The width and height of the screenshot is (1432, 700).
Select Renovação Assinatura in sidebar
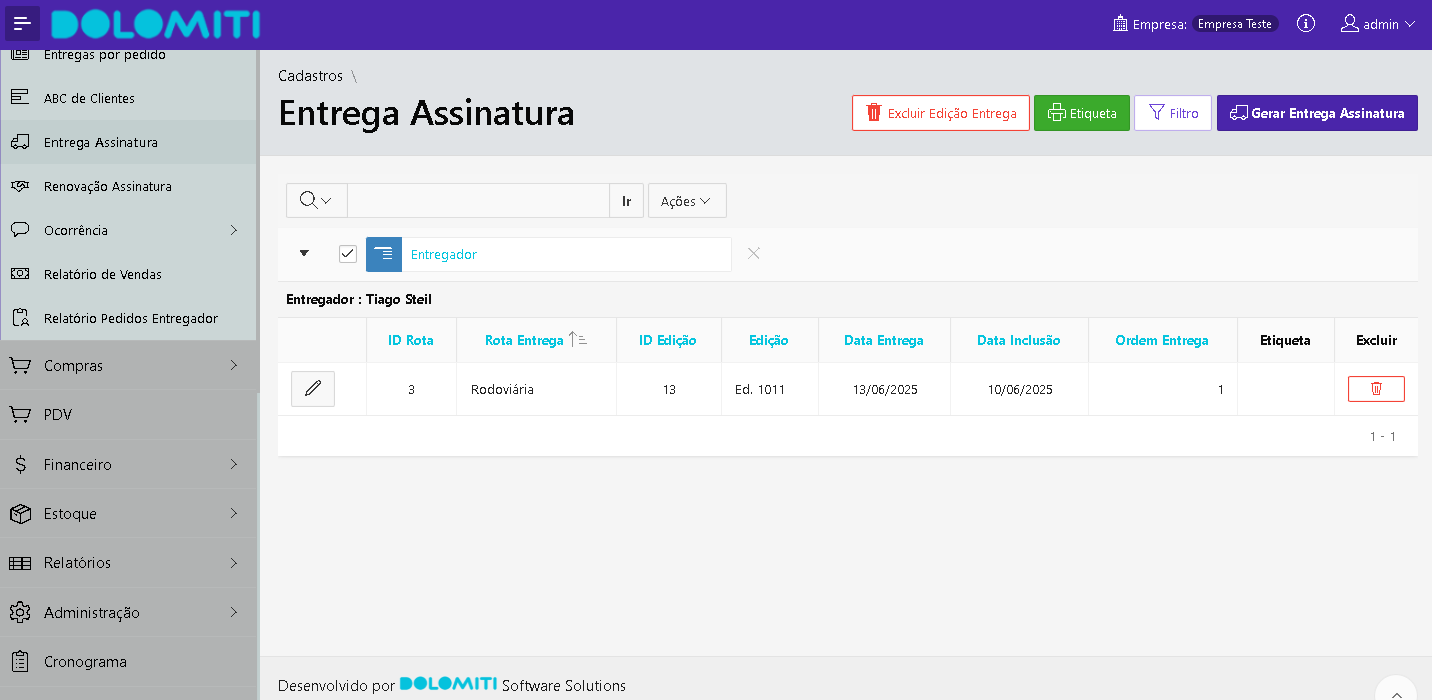coord(108,186)
